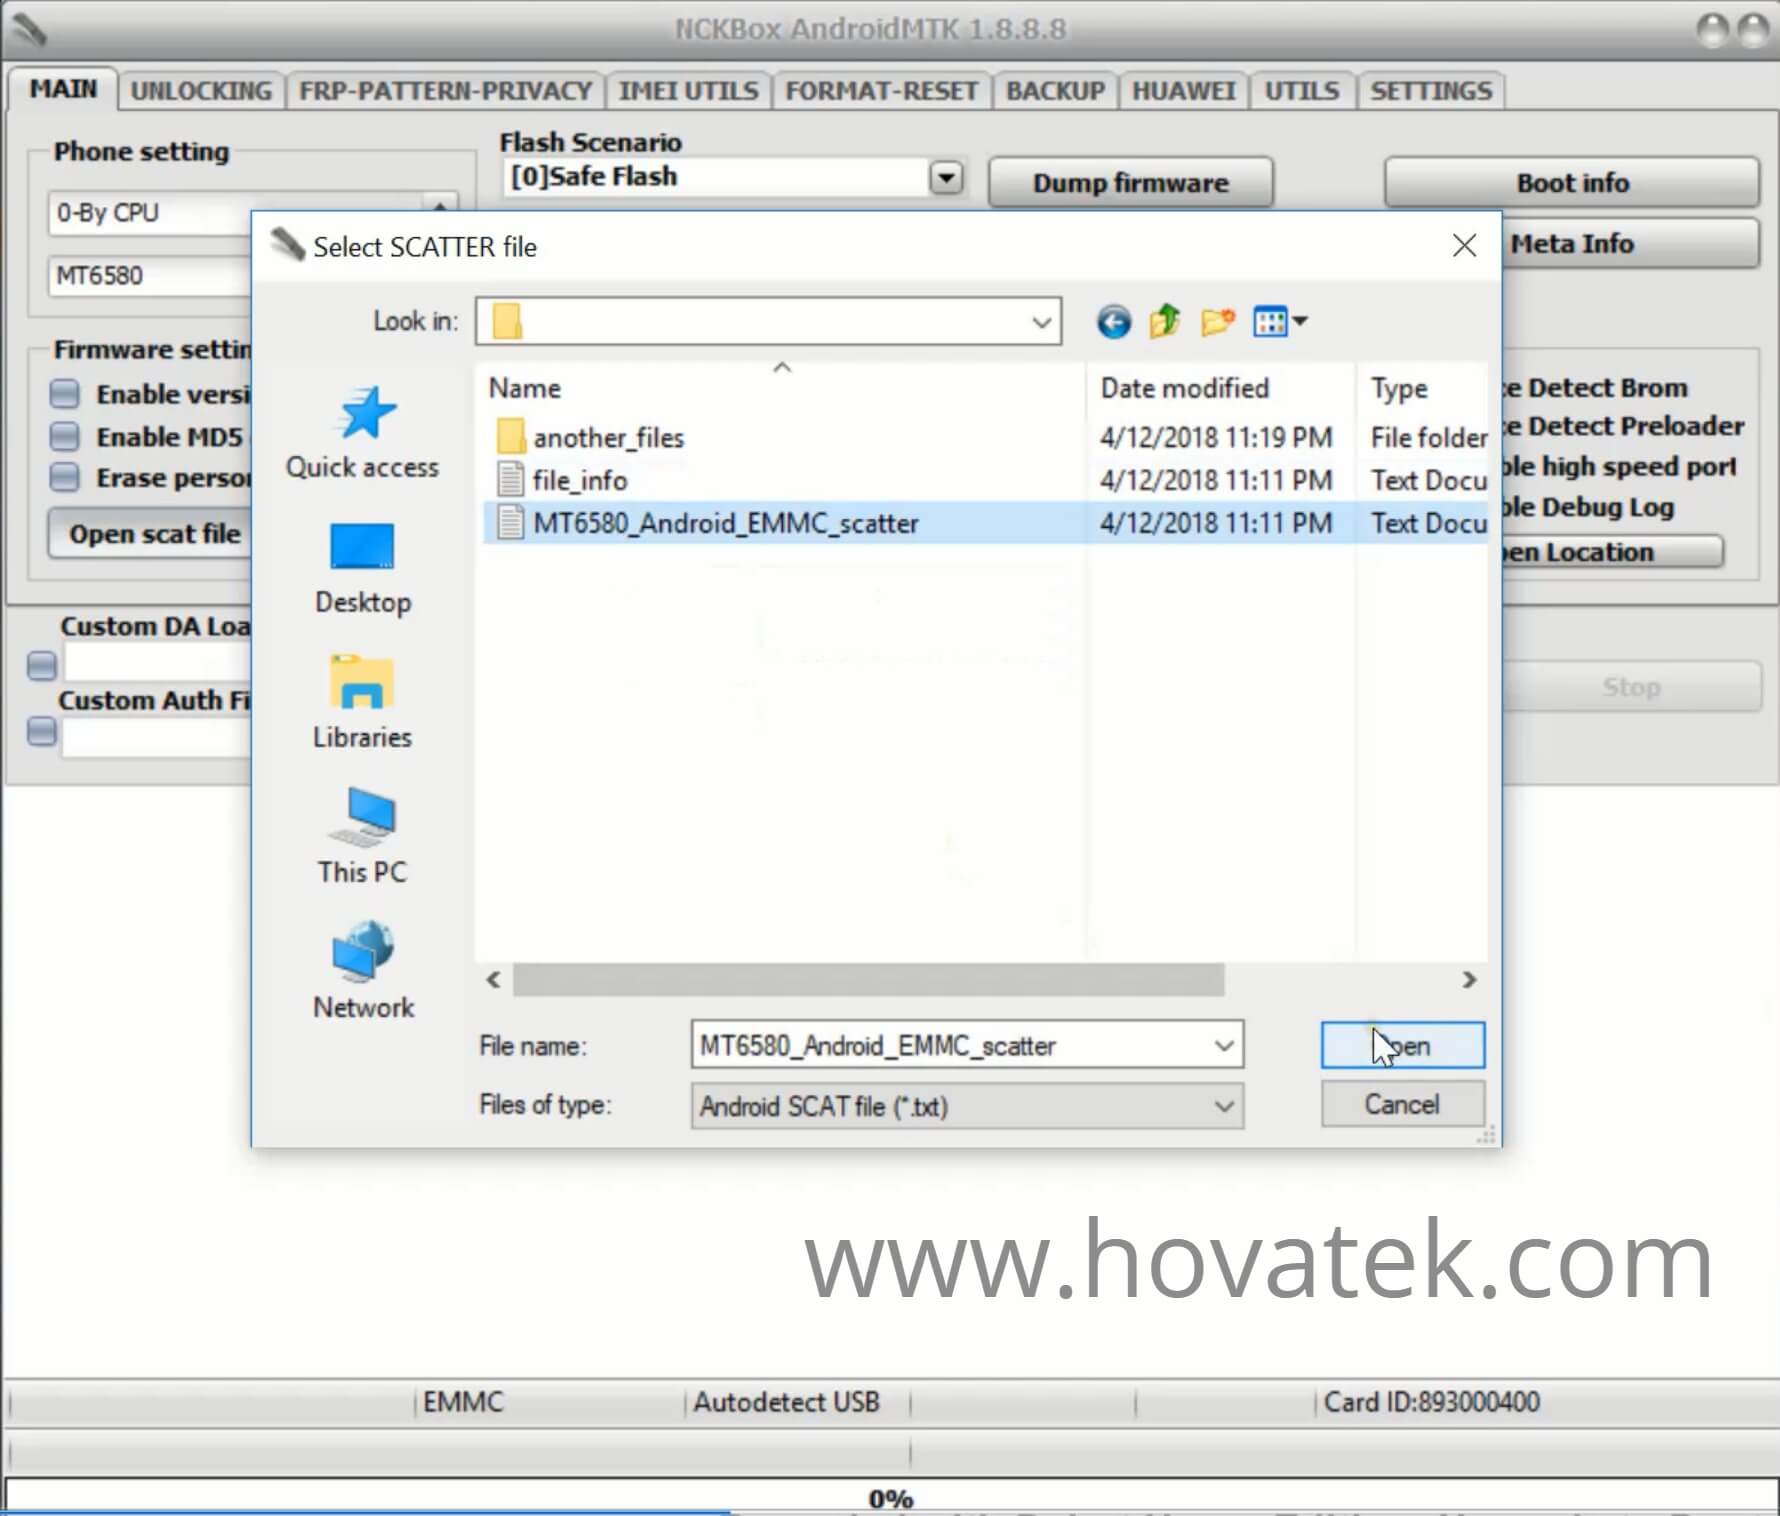Click the Up one level folder icon
This screenshot has width=1780, height=1516.
1163,320
